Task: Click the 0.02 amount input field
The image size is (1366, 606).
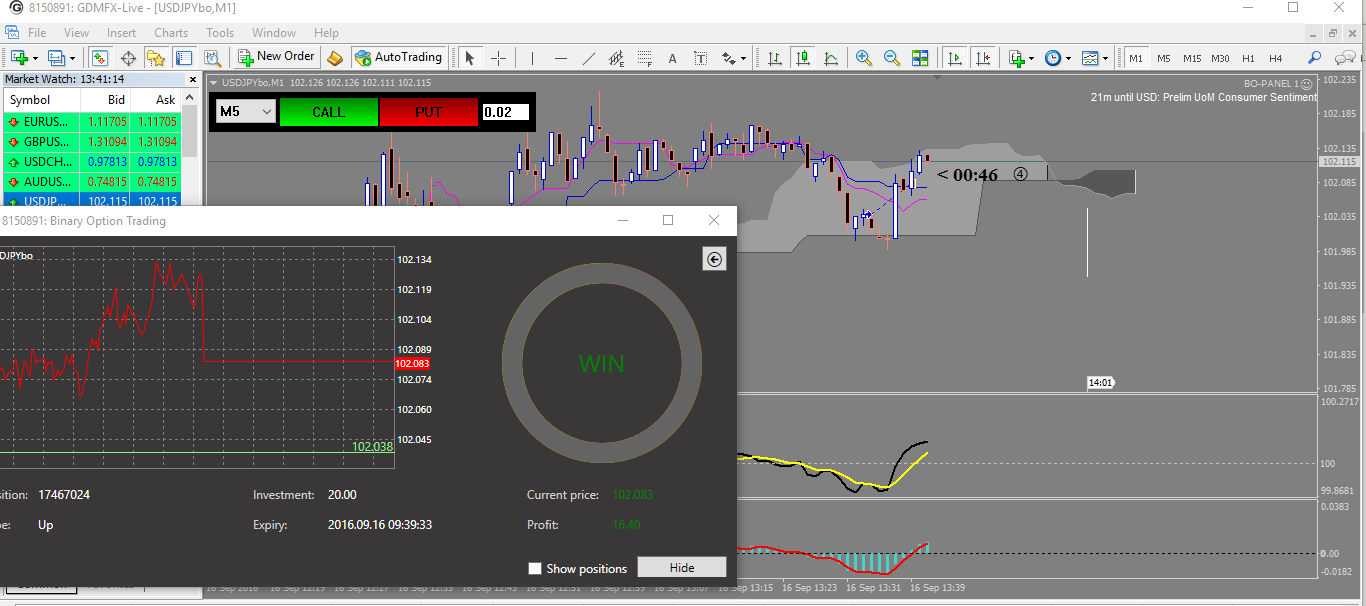Action: click(x=505, y=112)
